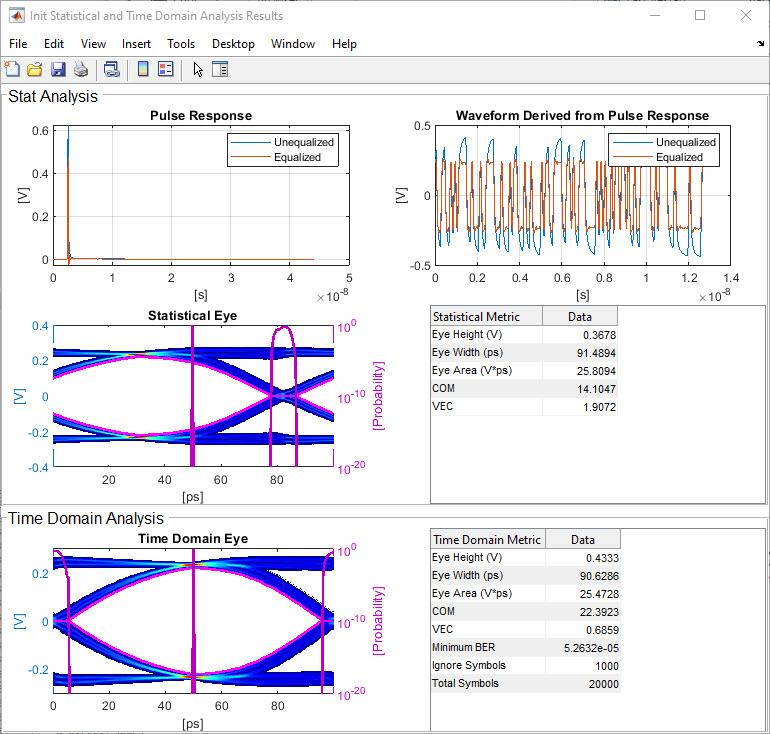Expand the Tools menu
770x734 pixels.
pyautogui.click(x=181, y=44)
